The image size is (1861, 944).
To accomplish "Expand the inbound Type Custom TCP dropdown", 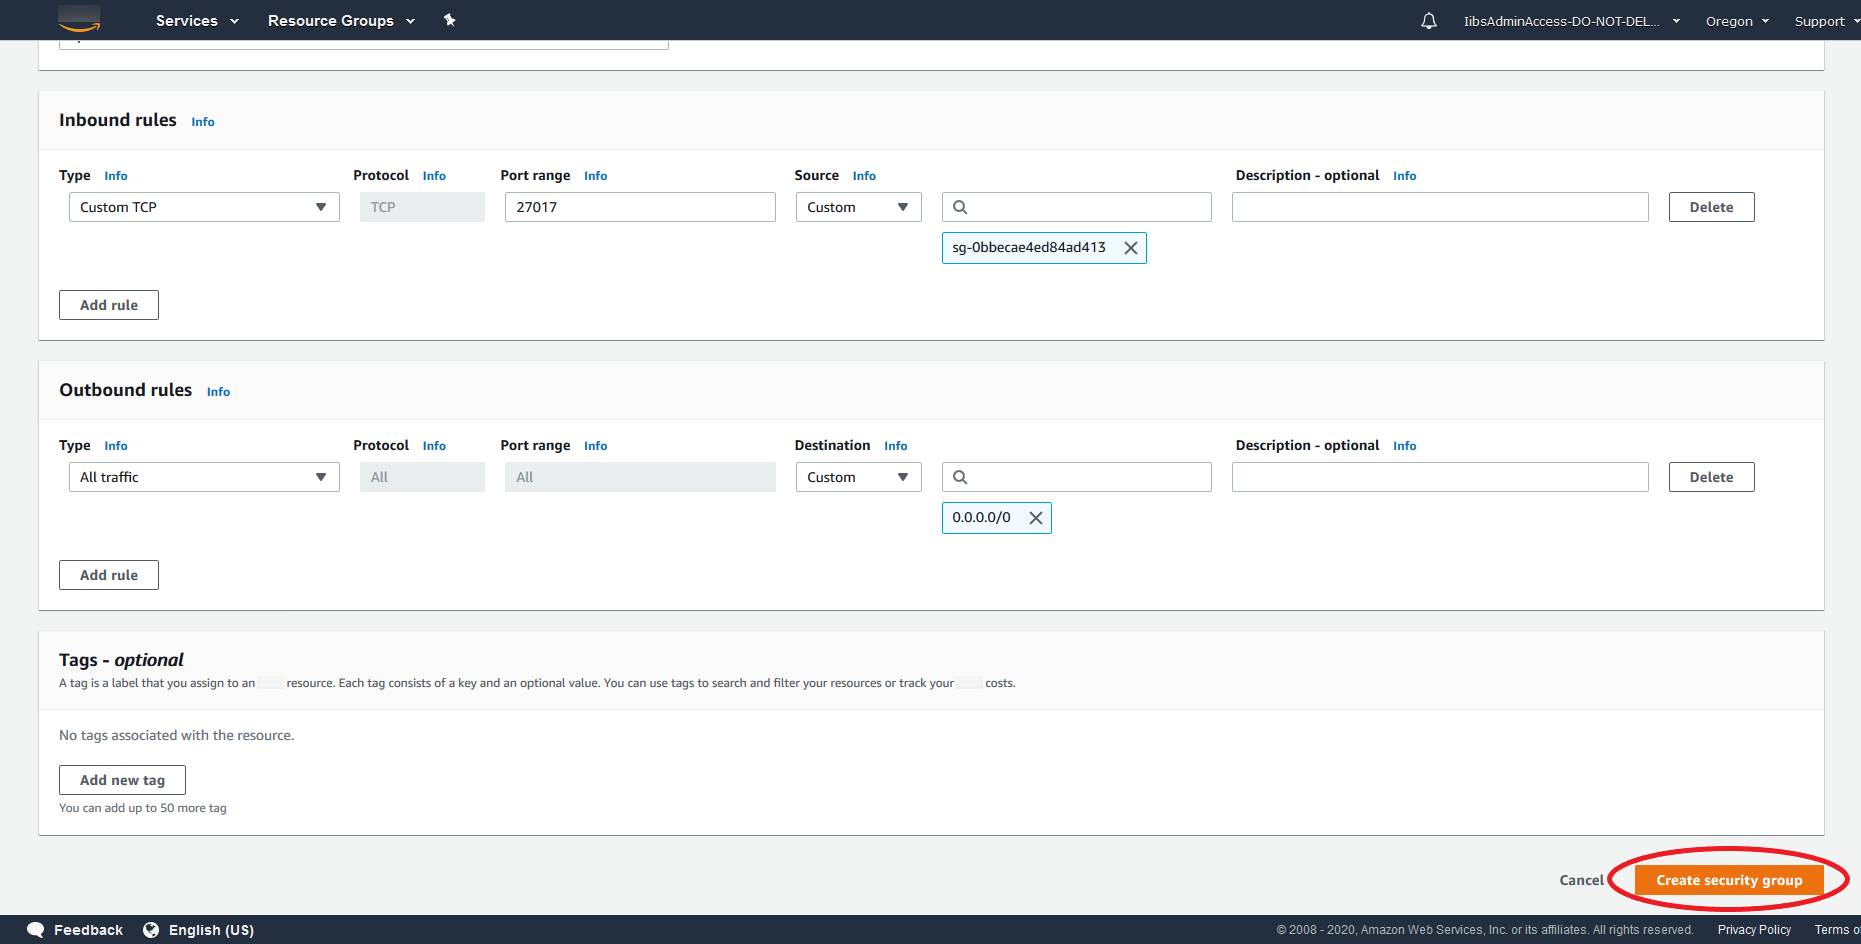I will click(204, 207).
